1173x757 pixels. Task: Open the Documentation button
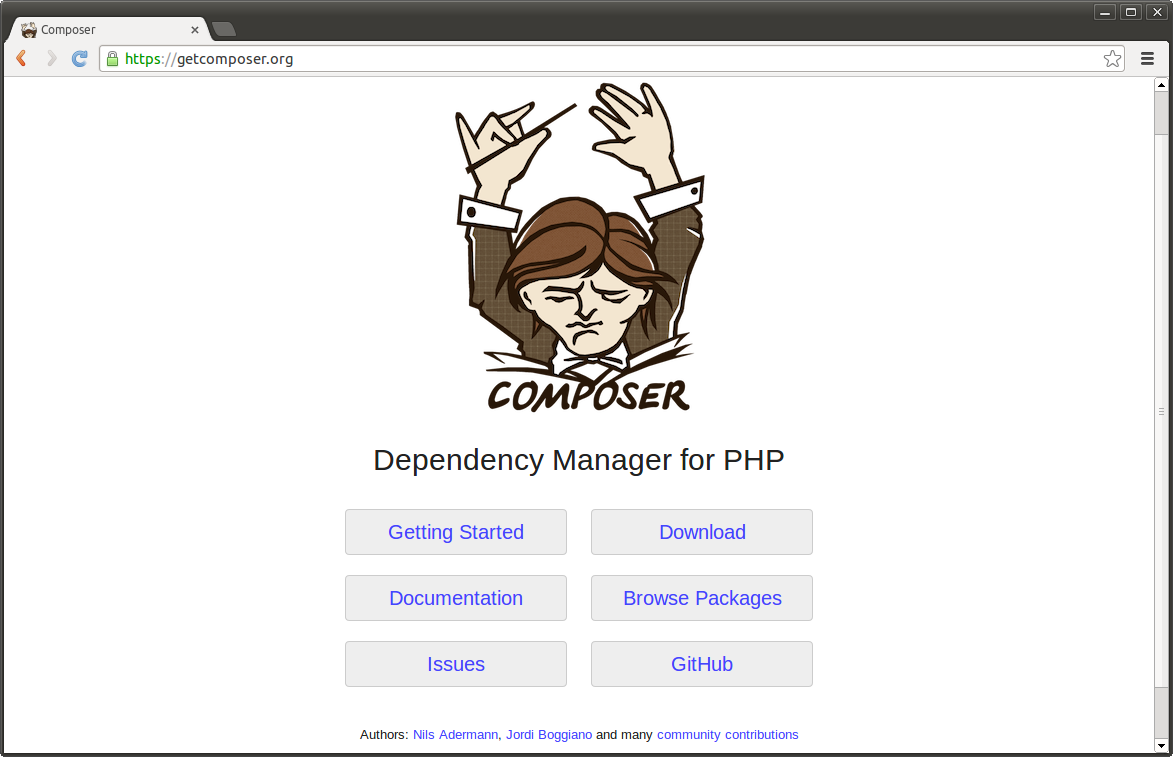tap(456, 598)
